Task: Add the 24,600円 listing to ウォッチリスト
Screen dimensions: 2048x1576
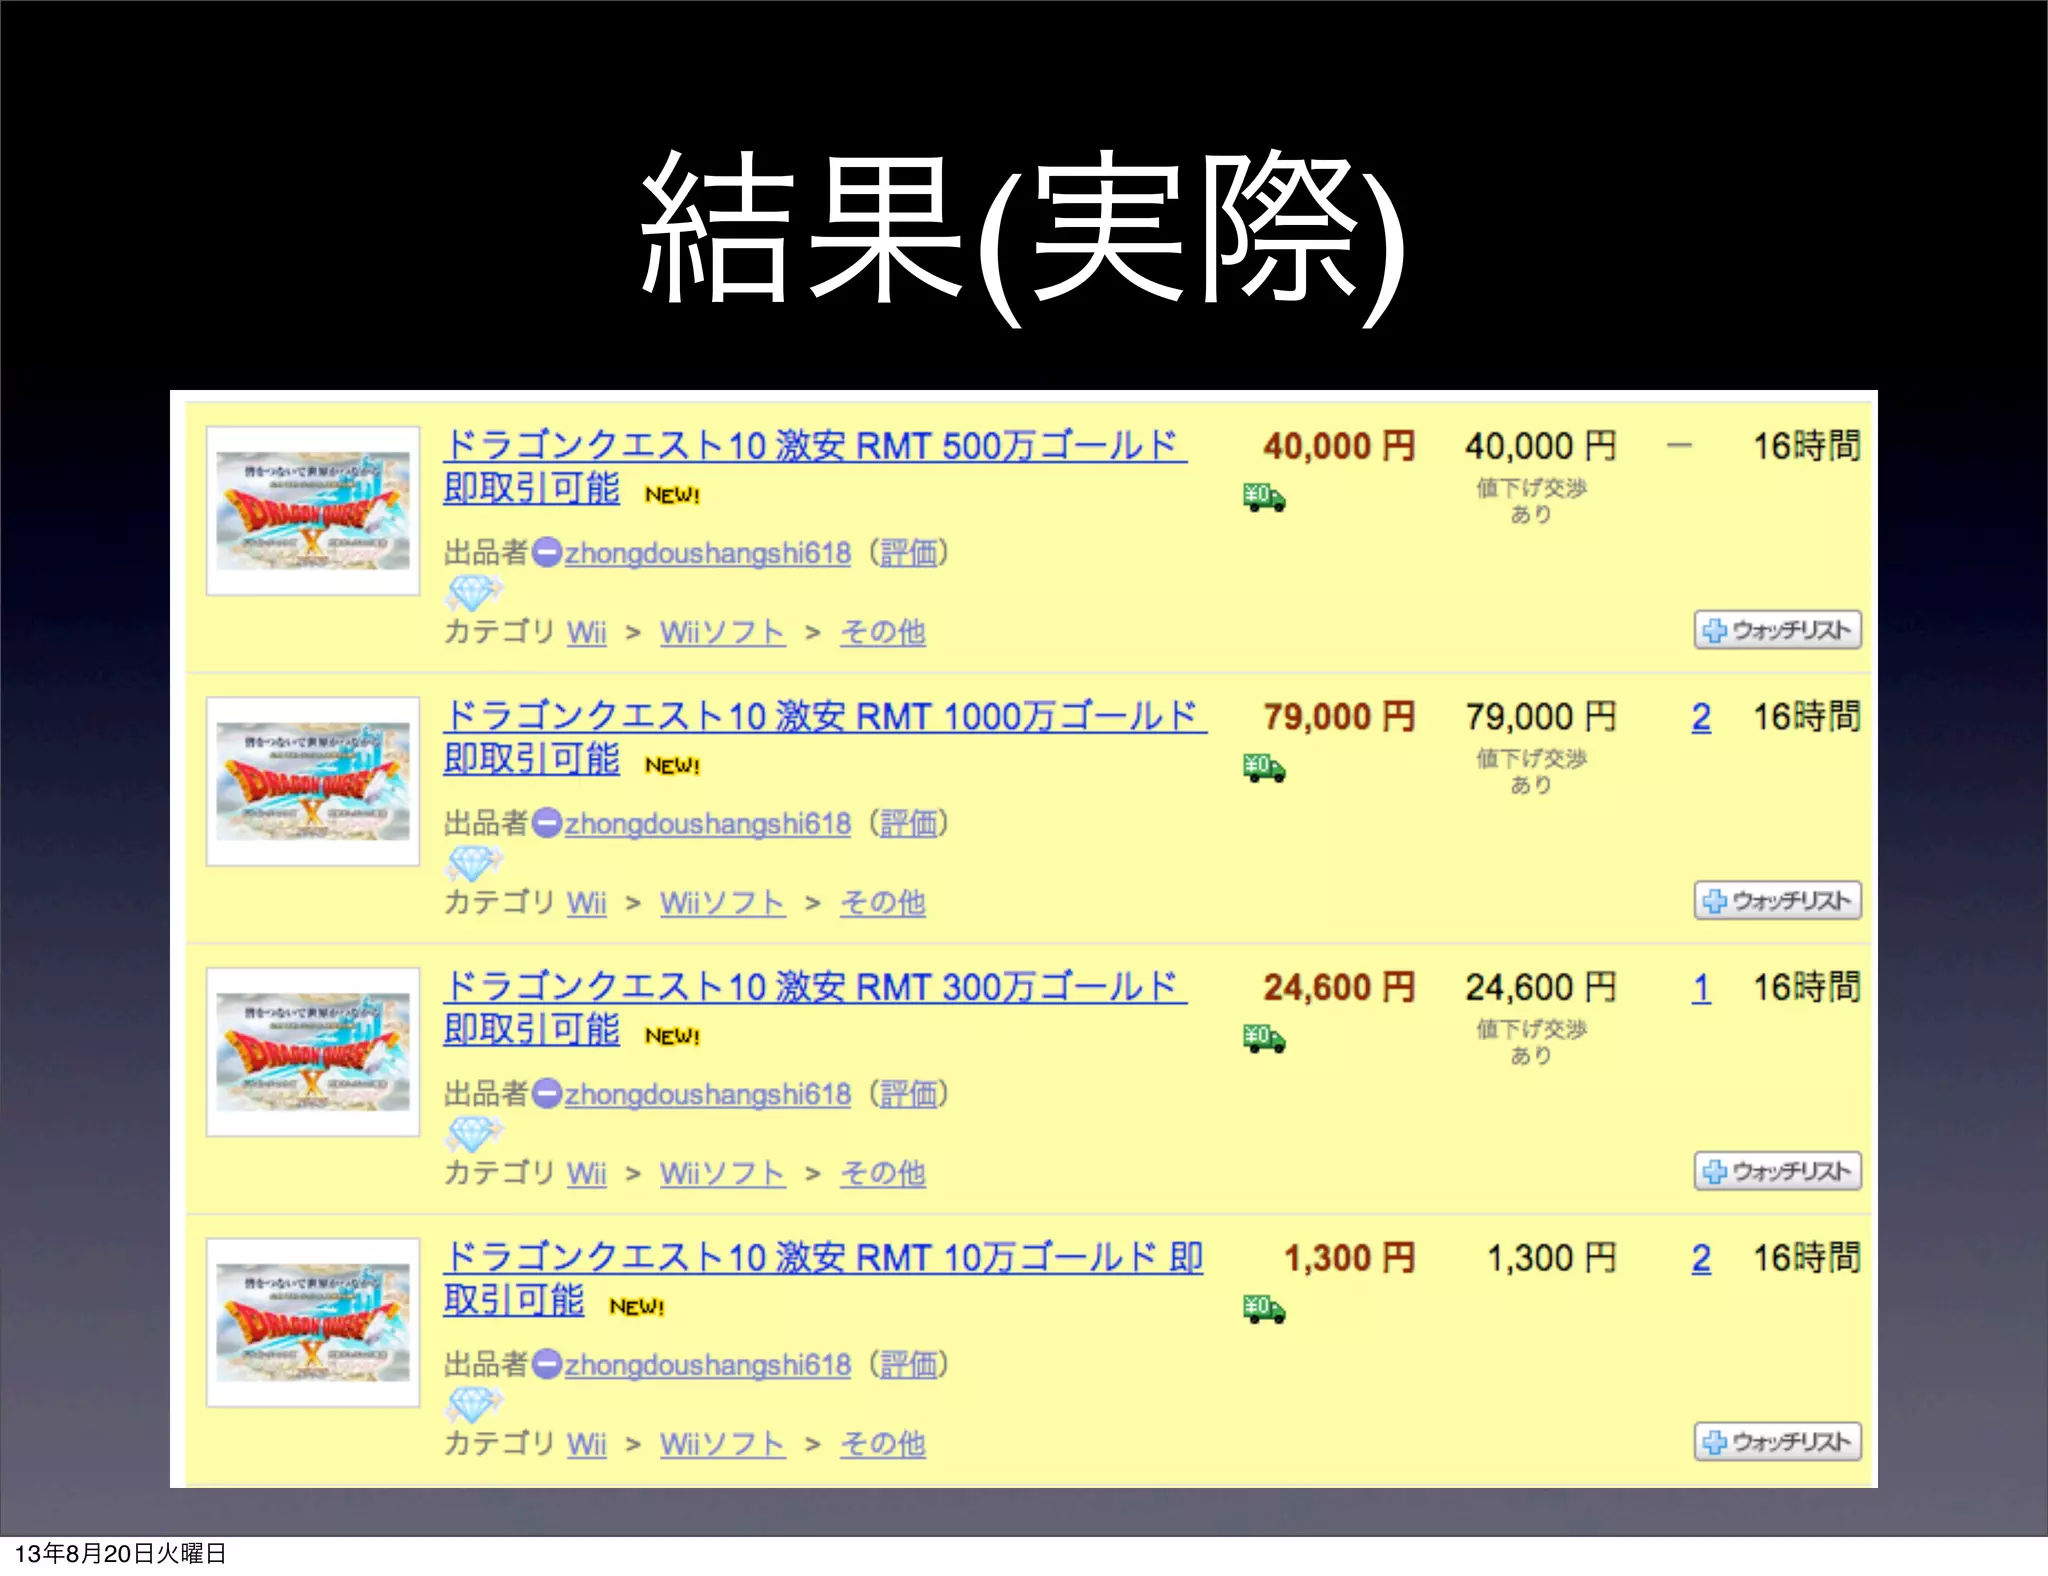Action: click(x=1778, y=1171)
